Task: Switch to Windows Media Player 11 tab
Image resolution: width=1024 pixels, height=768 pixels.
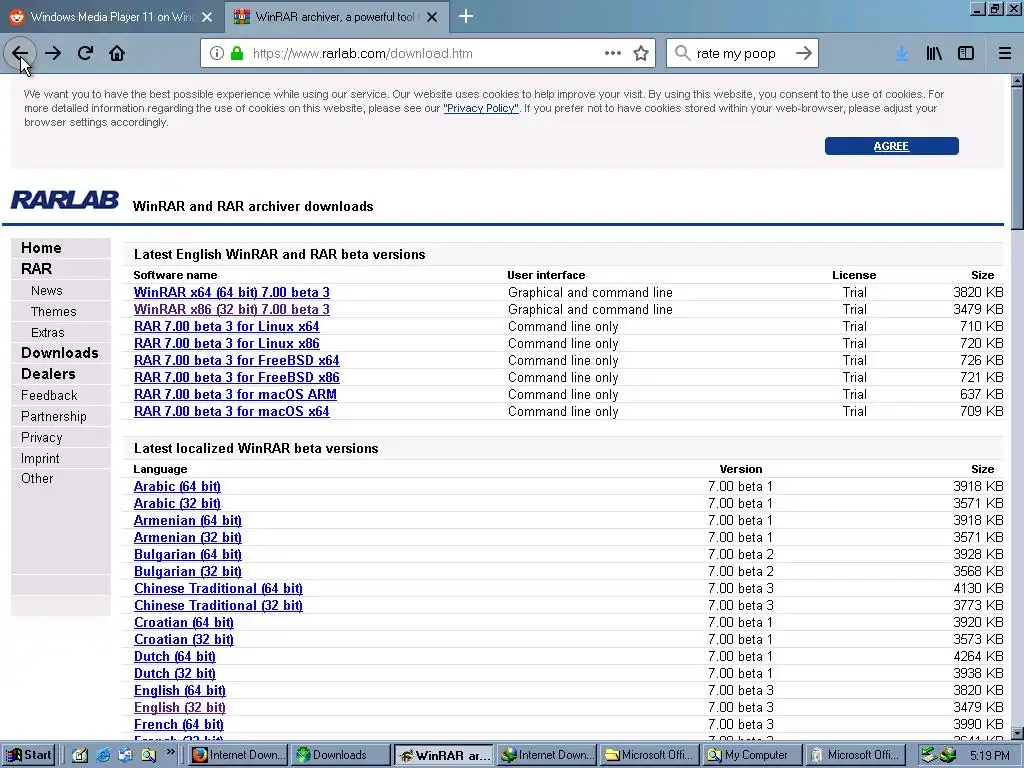Action: tap(112, 17)
